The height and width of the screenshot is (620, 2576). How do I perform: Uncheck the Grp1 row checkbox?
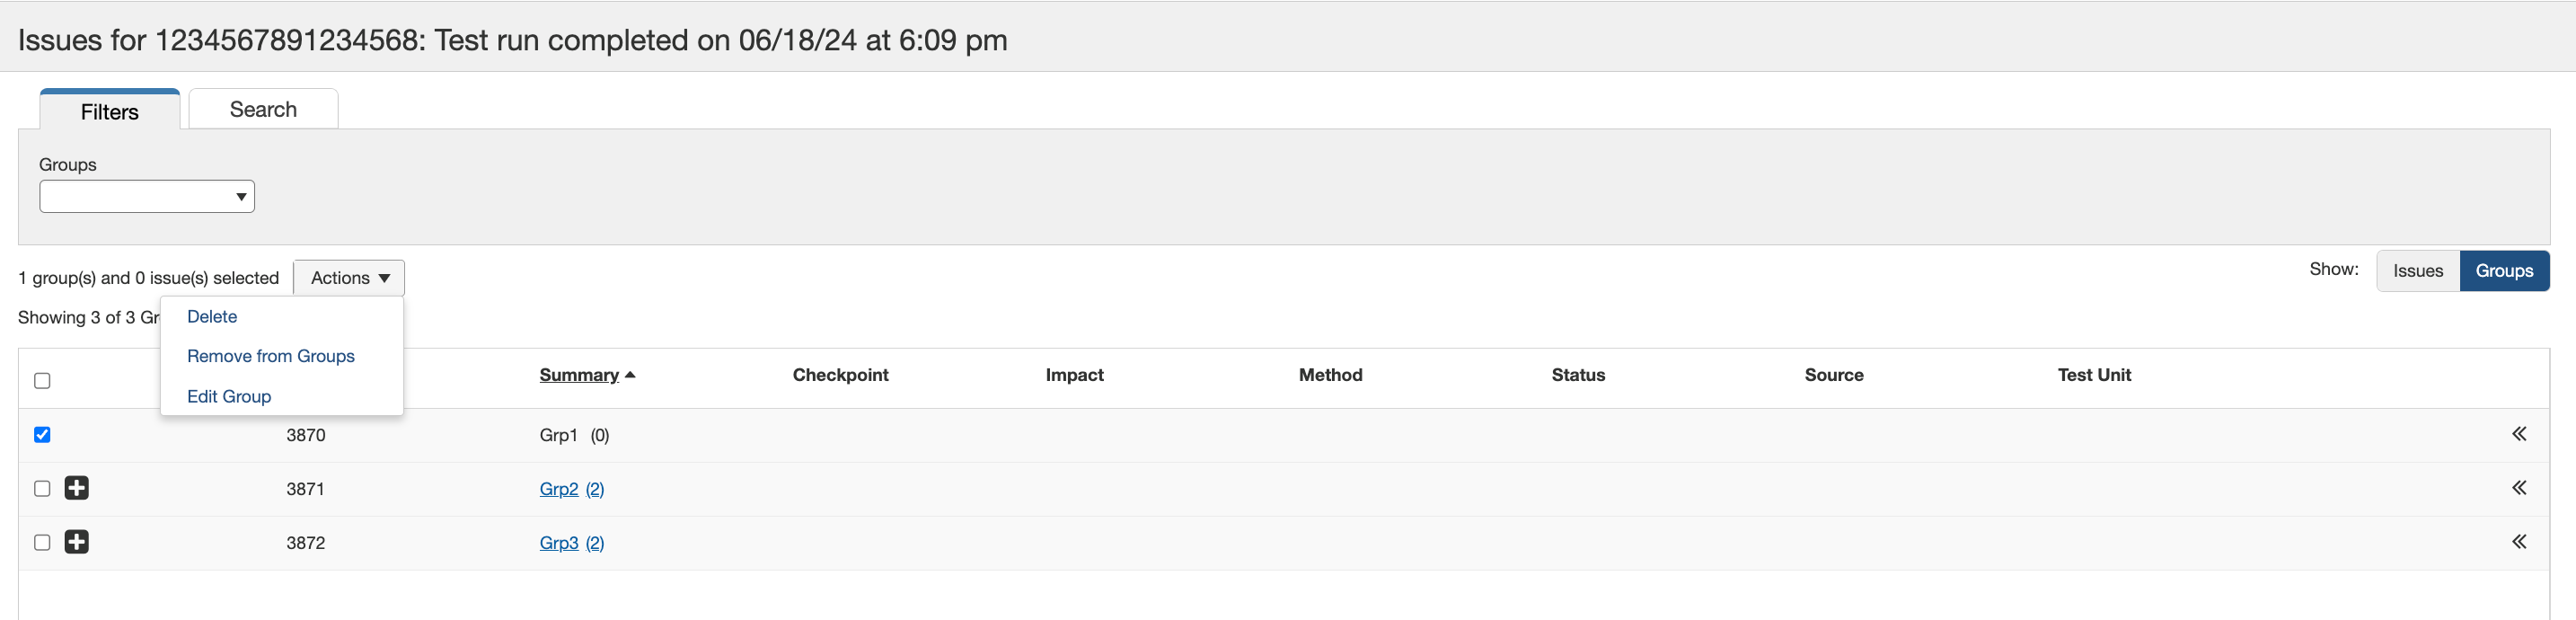click(42, 434)
